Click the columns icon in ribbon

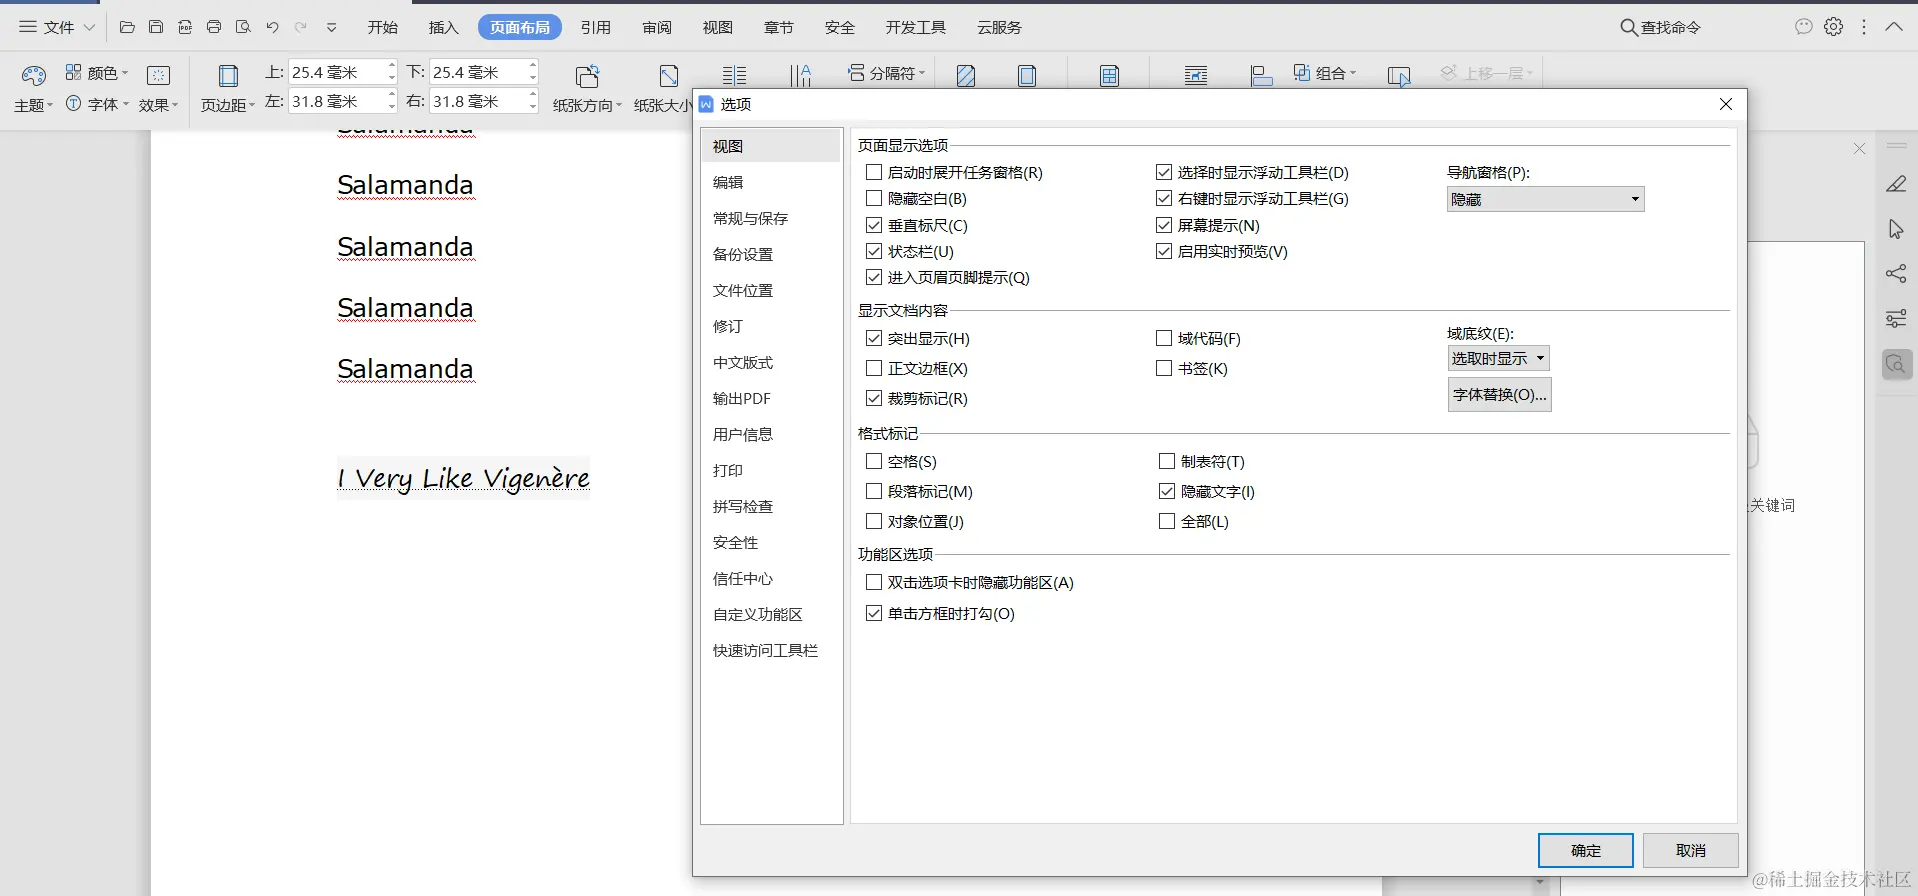click(x=734, y=75)
